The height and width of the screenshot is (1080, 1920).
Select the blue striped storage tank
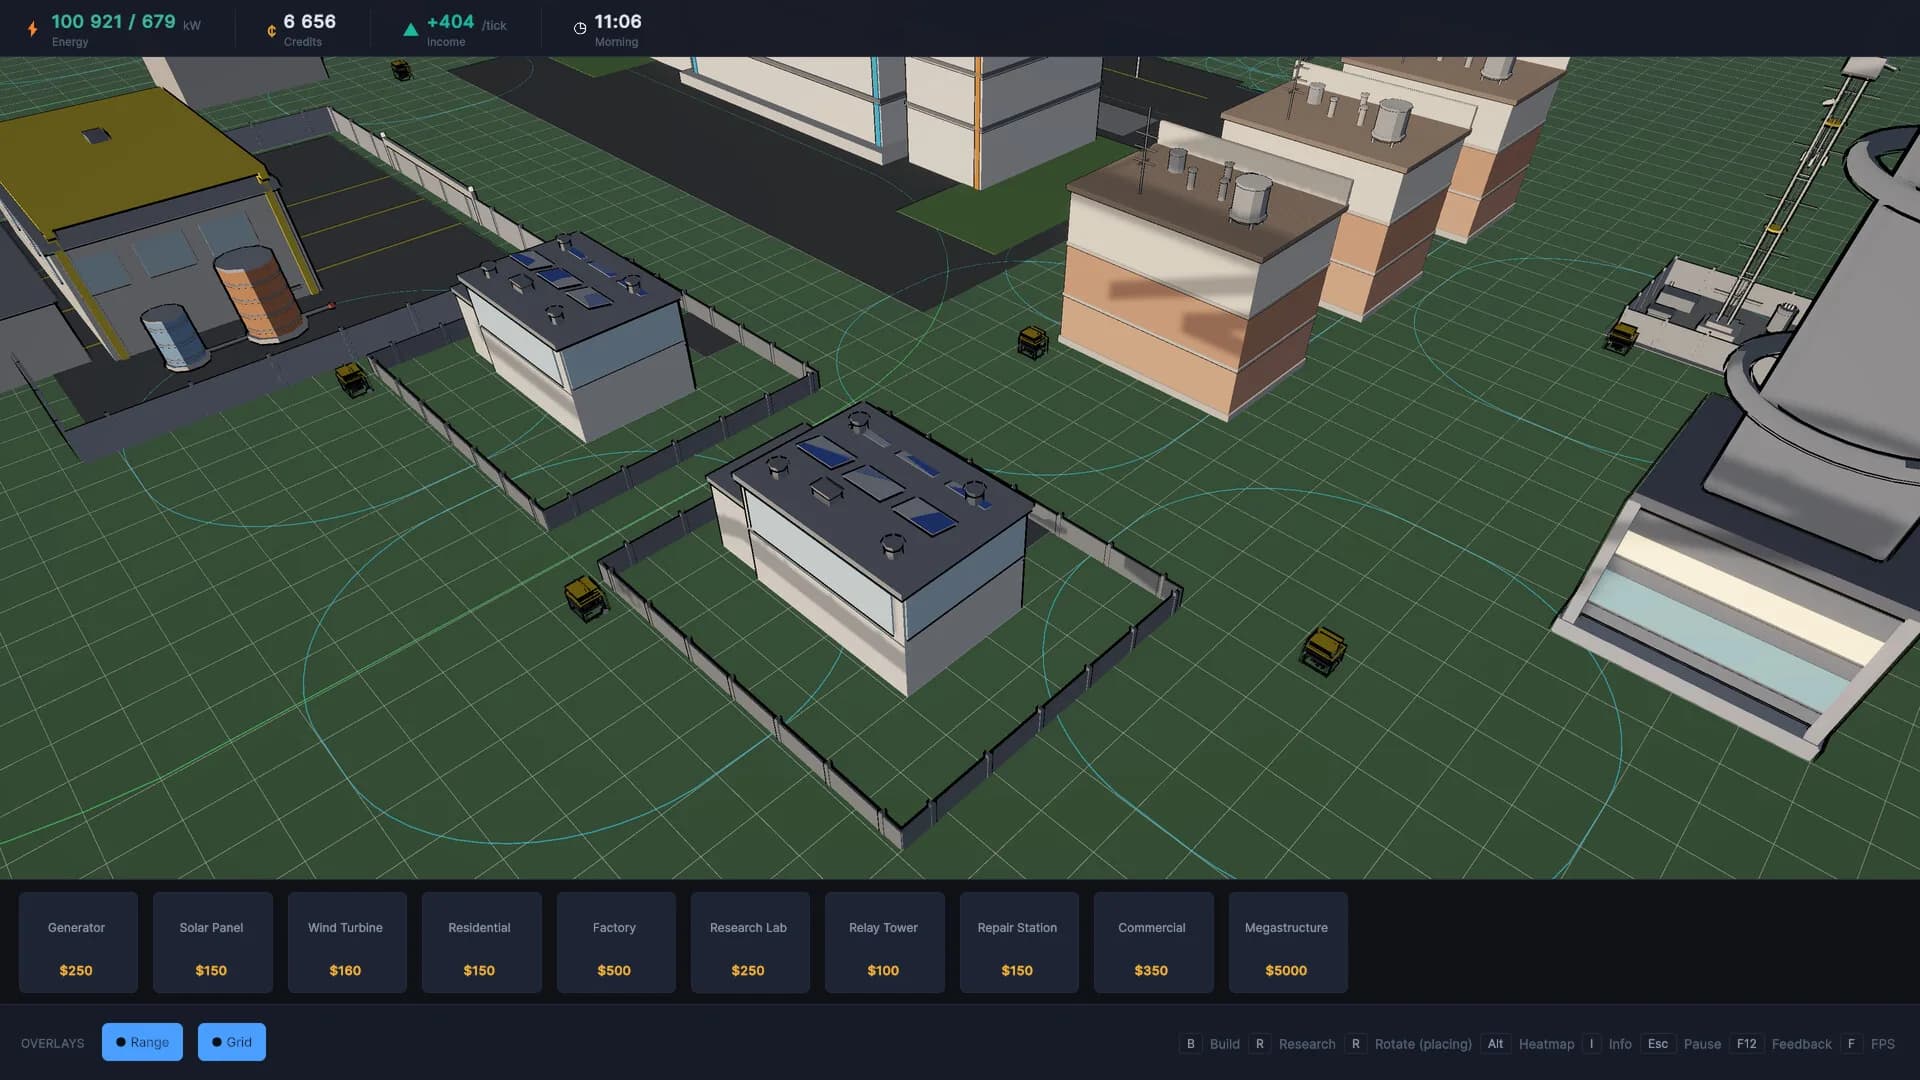[x=174, y=337]
